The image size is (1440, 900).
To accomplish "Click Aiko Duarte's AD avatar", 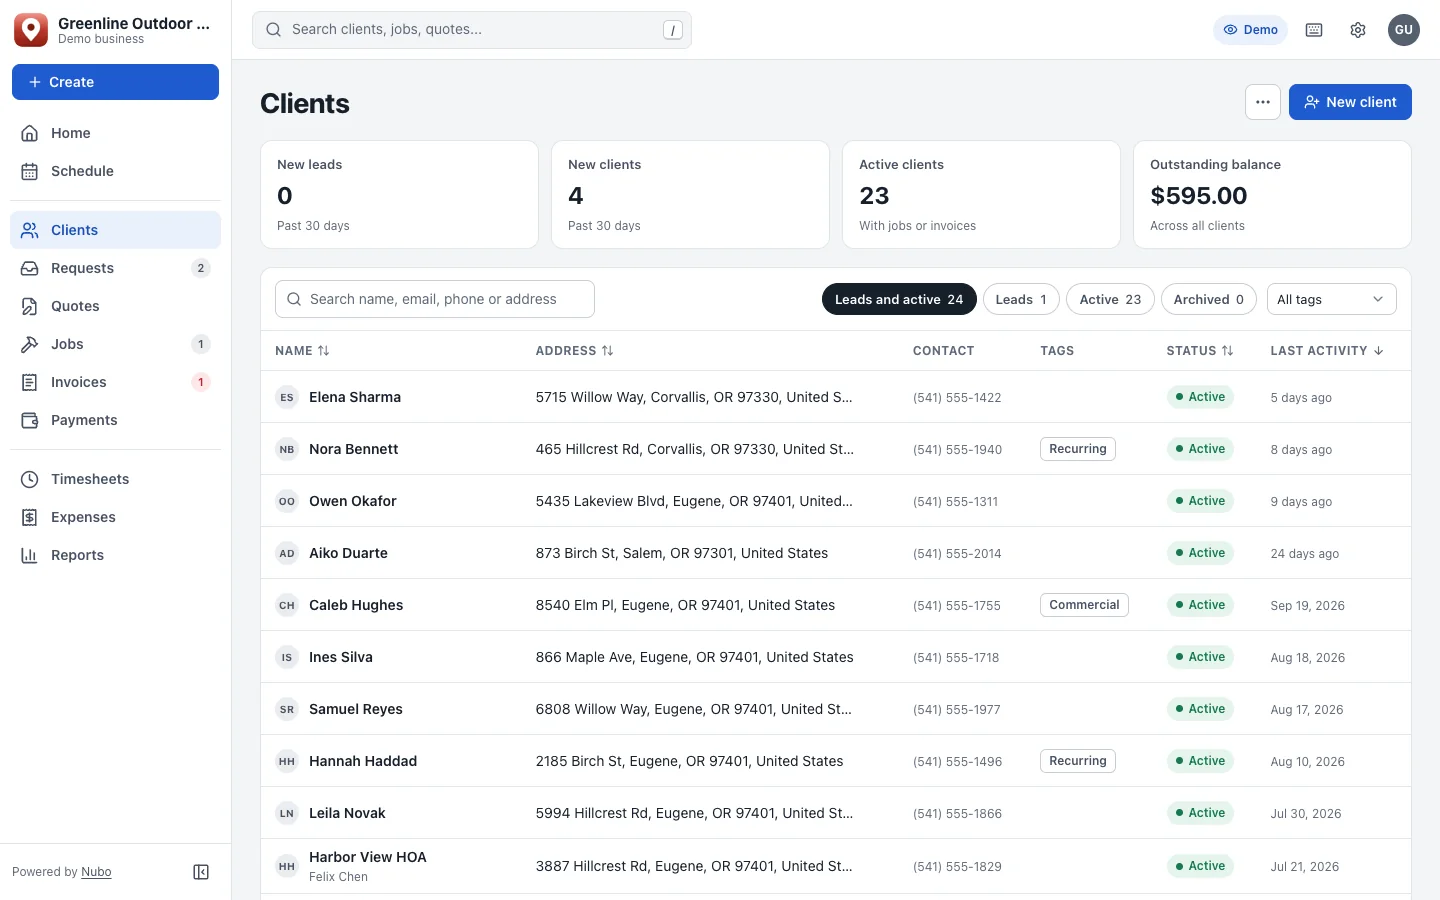I will (287, 553).
